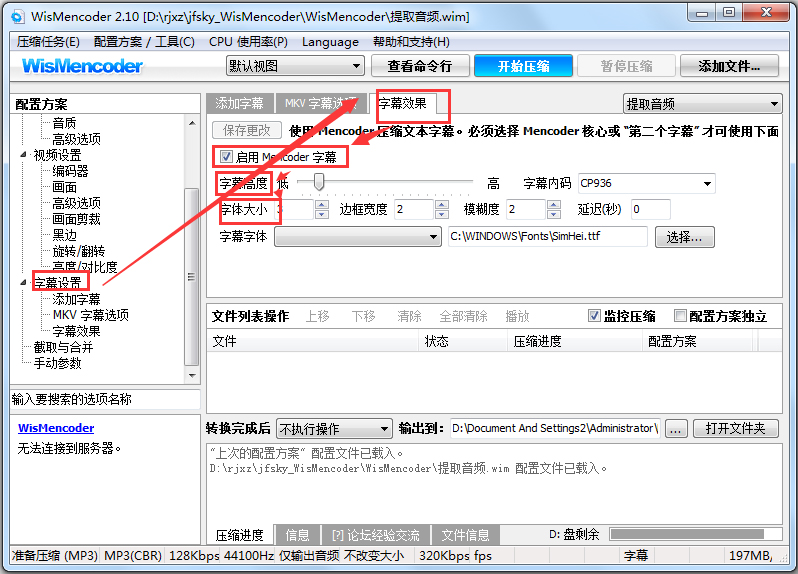The height and width of the screenshot is (574, 798).
Task: Click 全部清除 in file list operations
Action: click(x=464, y=317)
